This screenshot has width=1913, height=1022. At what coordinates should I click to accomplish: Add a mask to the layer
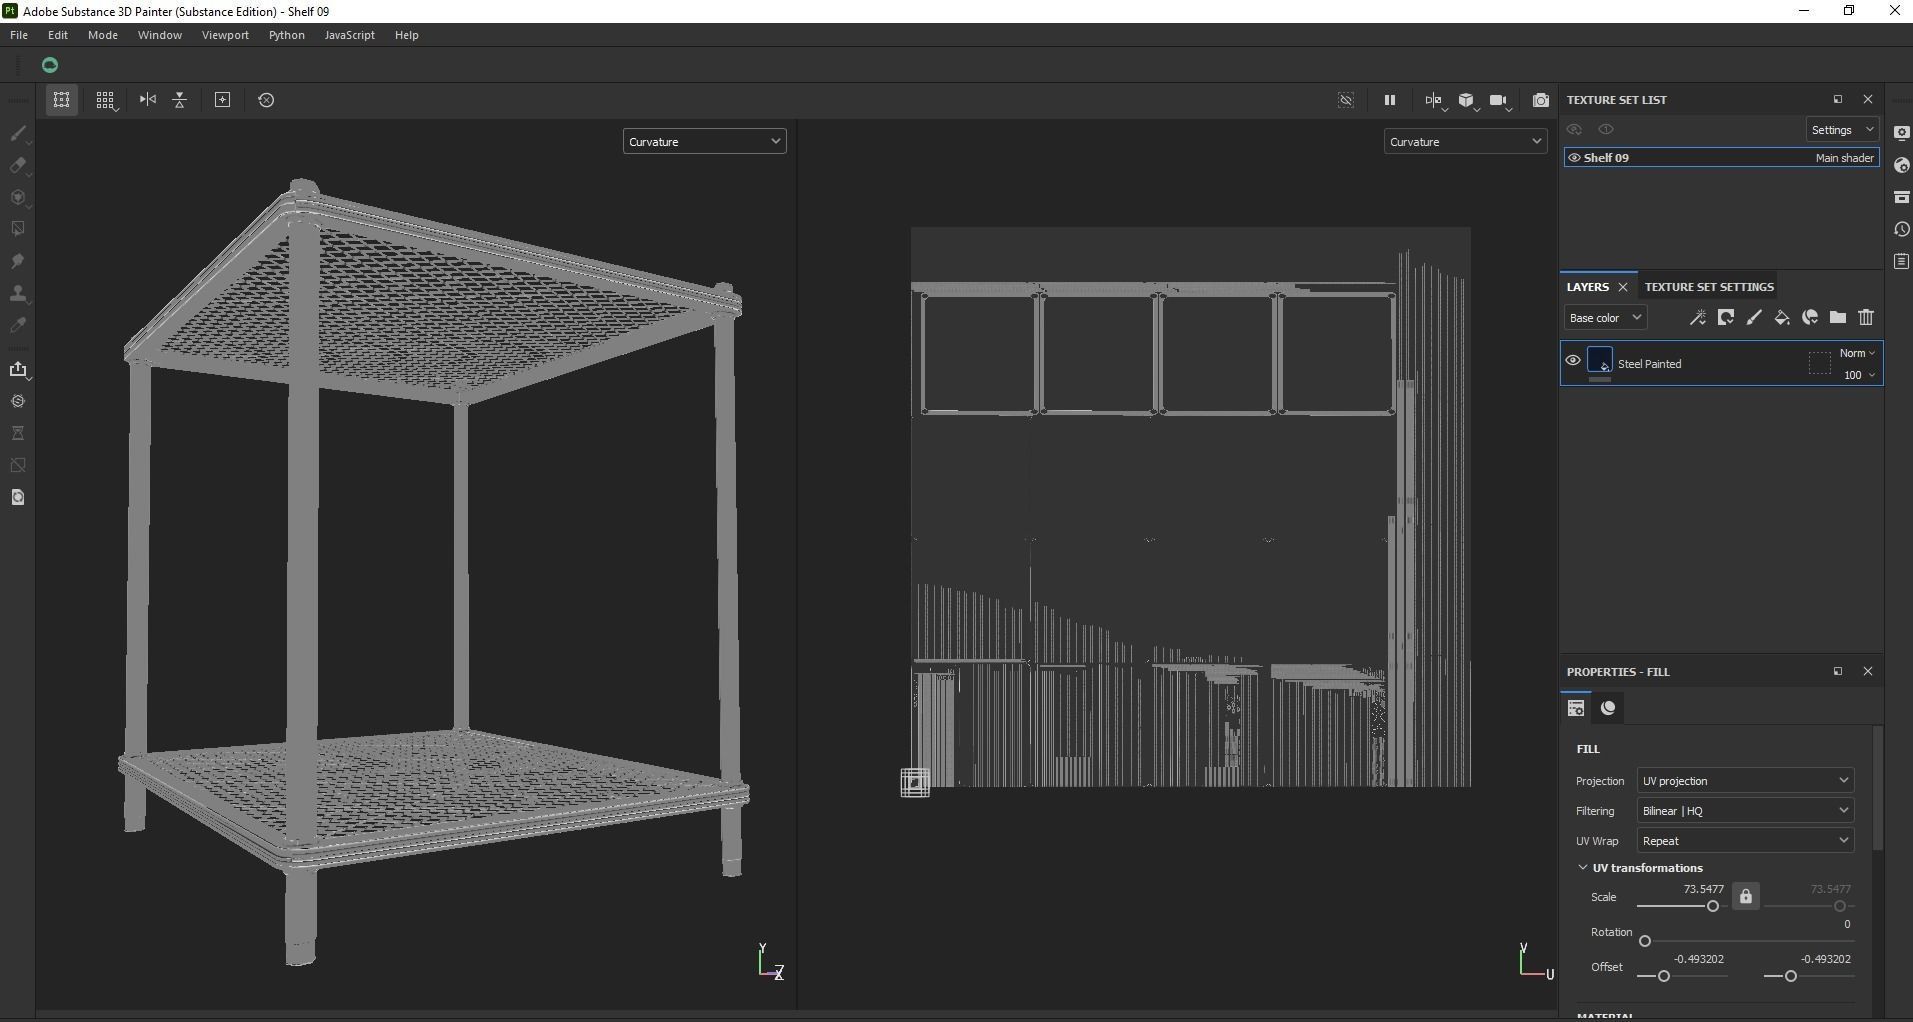[1726, 318]
